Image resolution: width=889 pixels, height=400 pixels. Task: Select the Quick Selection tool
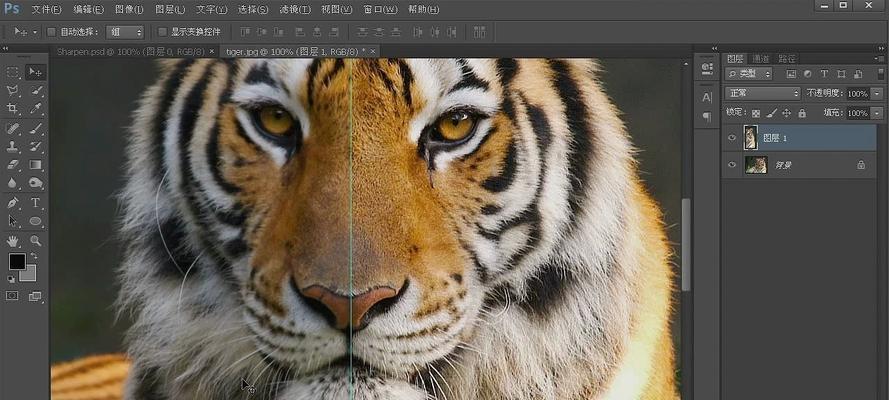[36, 91]
